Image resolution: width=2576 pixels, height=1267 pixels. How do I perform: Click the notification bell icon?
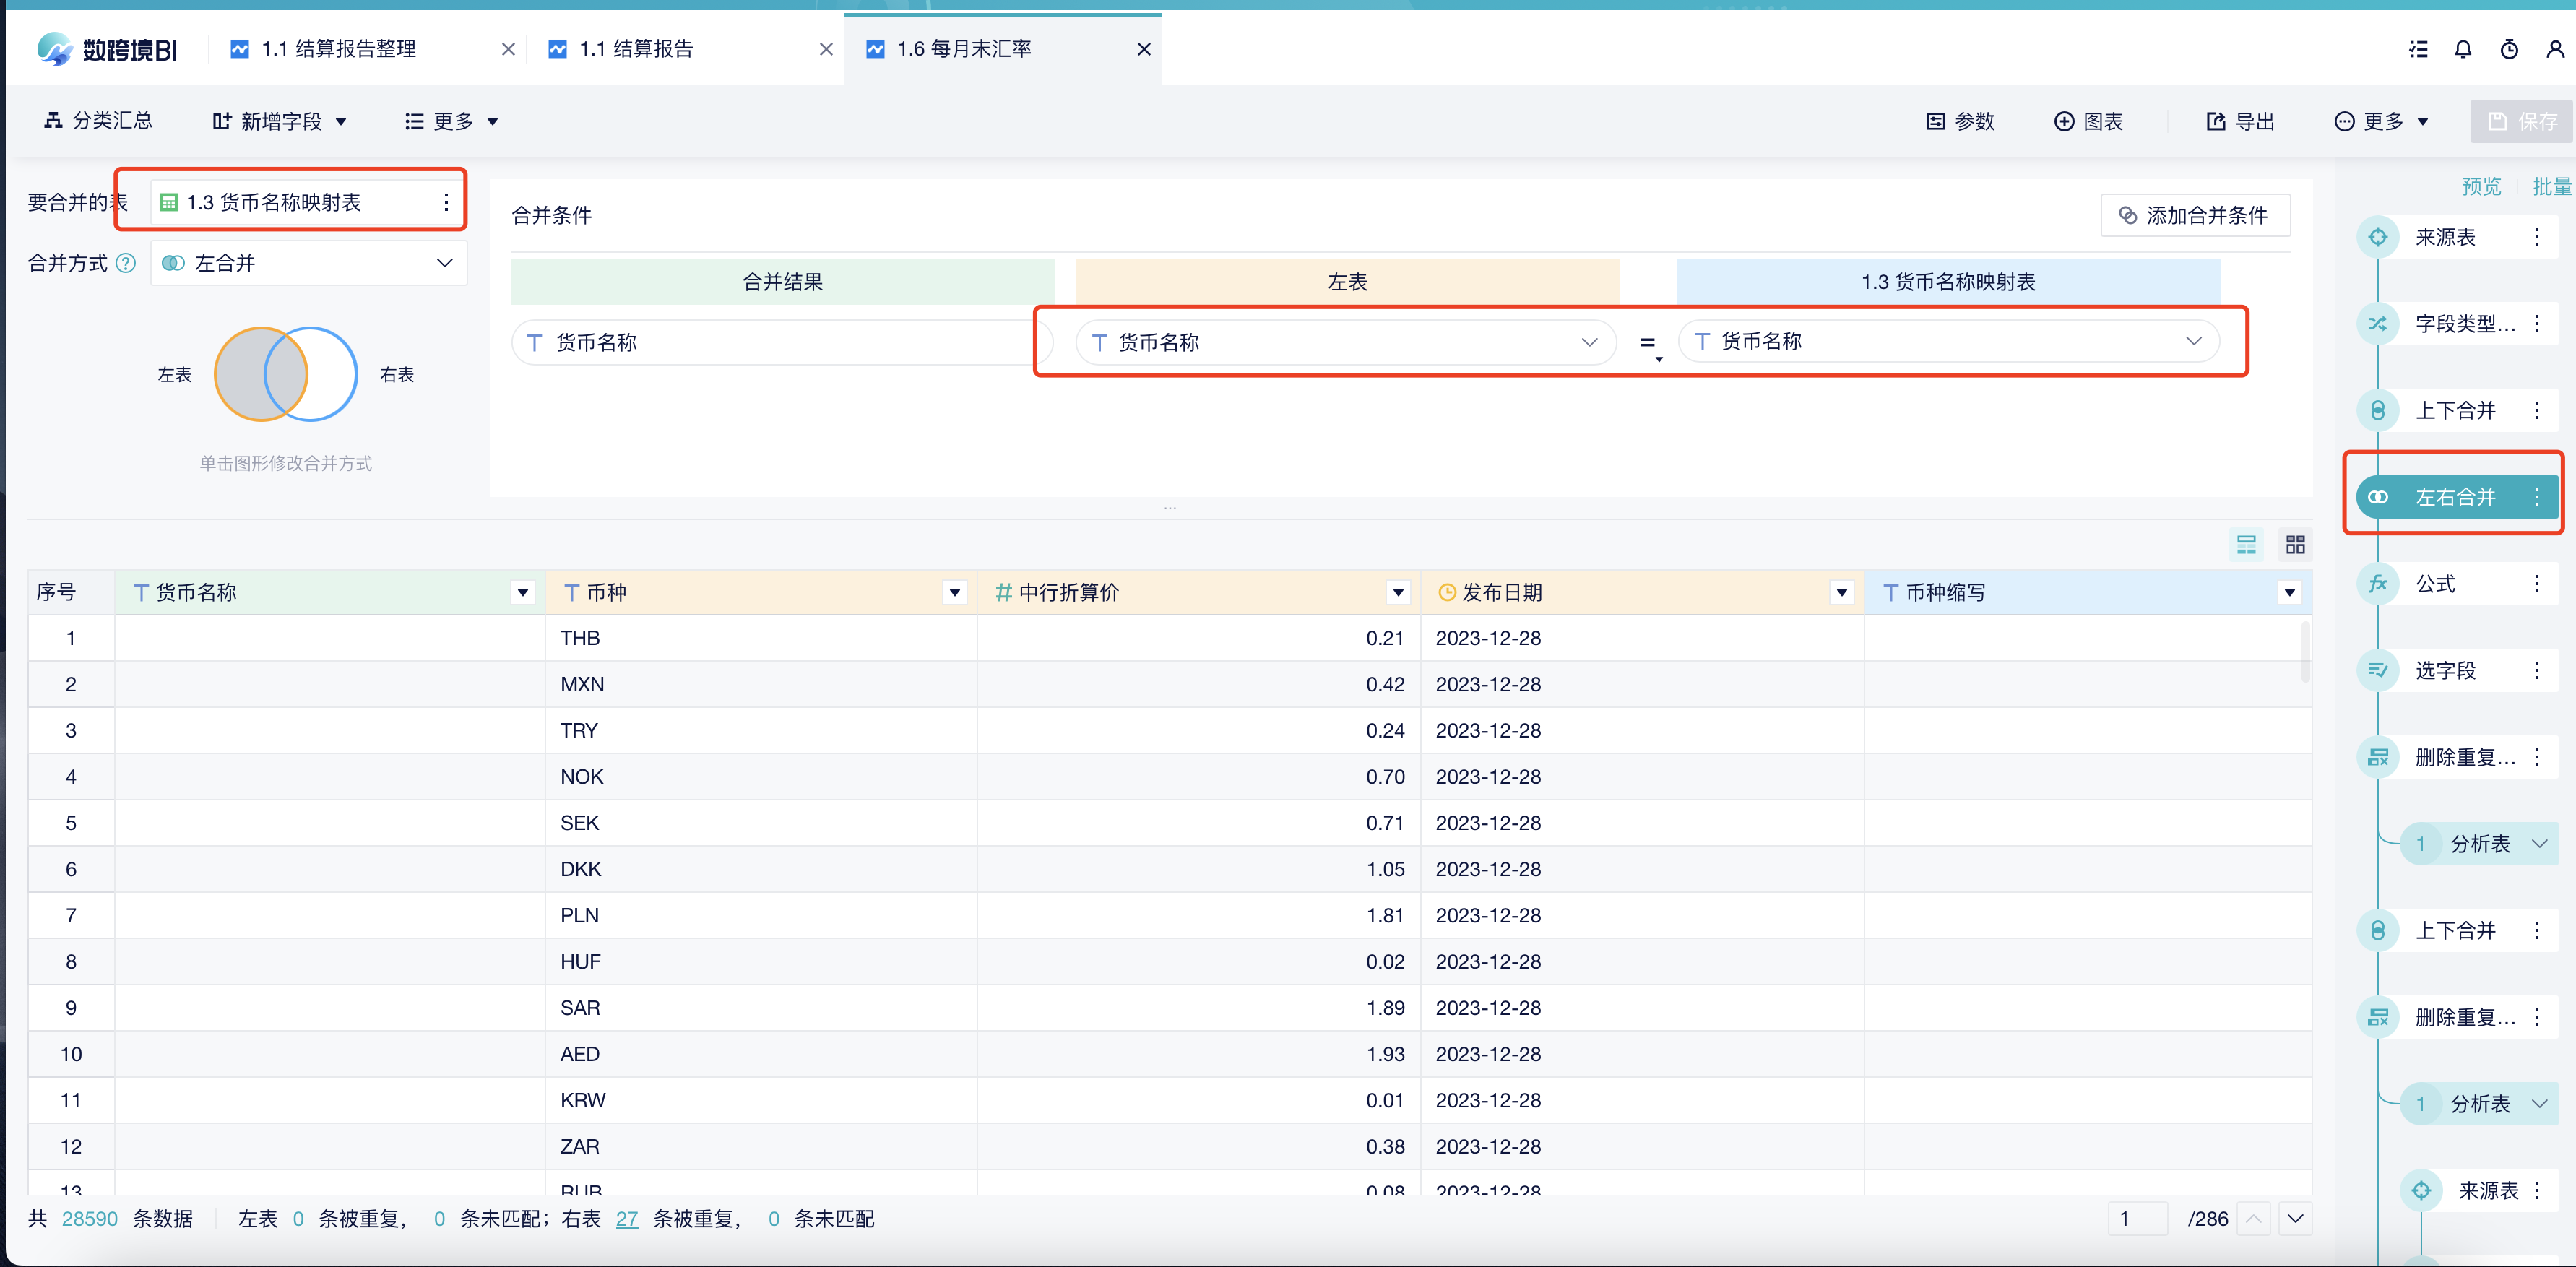click(2463, 48)
